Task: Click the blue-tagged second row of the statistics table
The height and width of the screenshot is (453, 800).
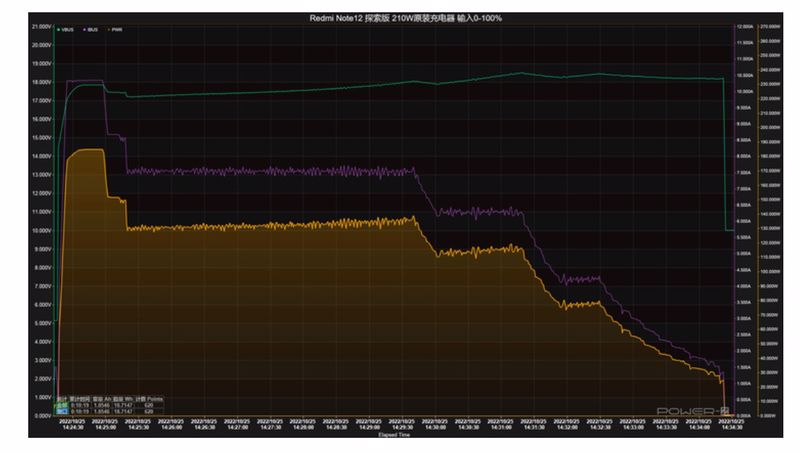Action: point(110,411)
